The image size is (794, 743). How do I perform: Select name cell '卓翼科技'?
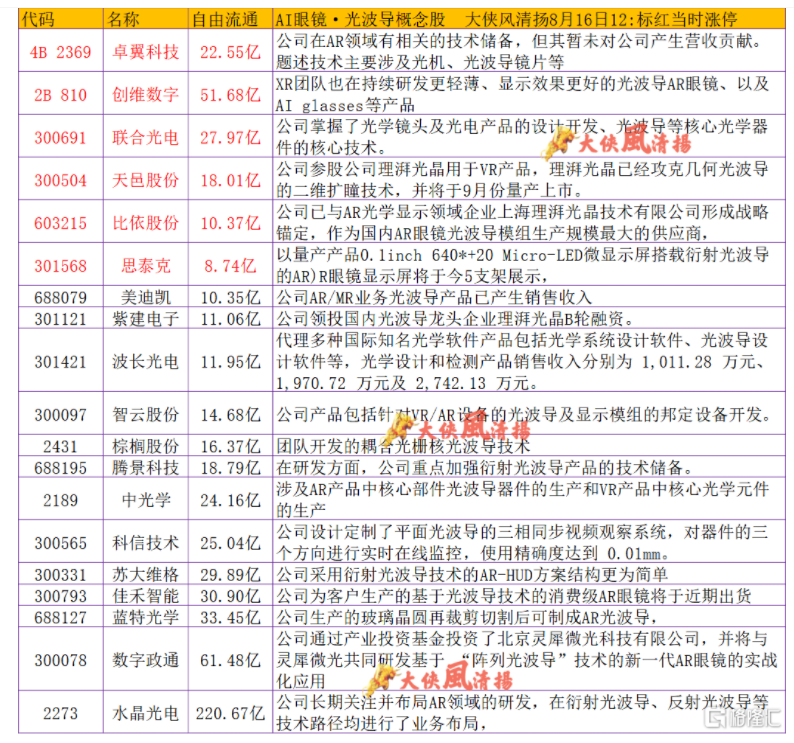(146, 51)
